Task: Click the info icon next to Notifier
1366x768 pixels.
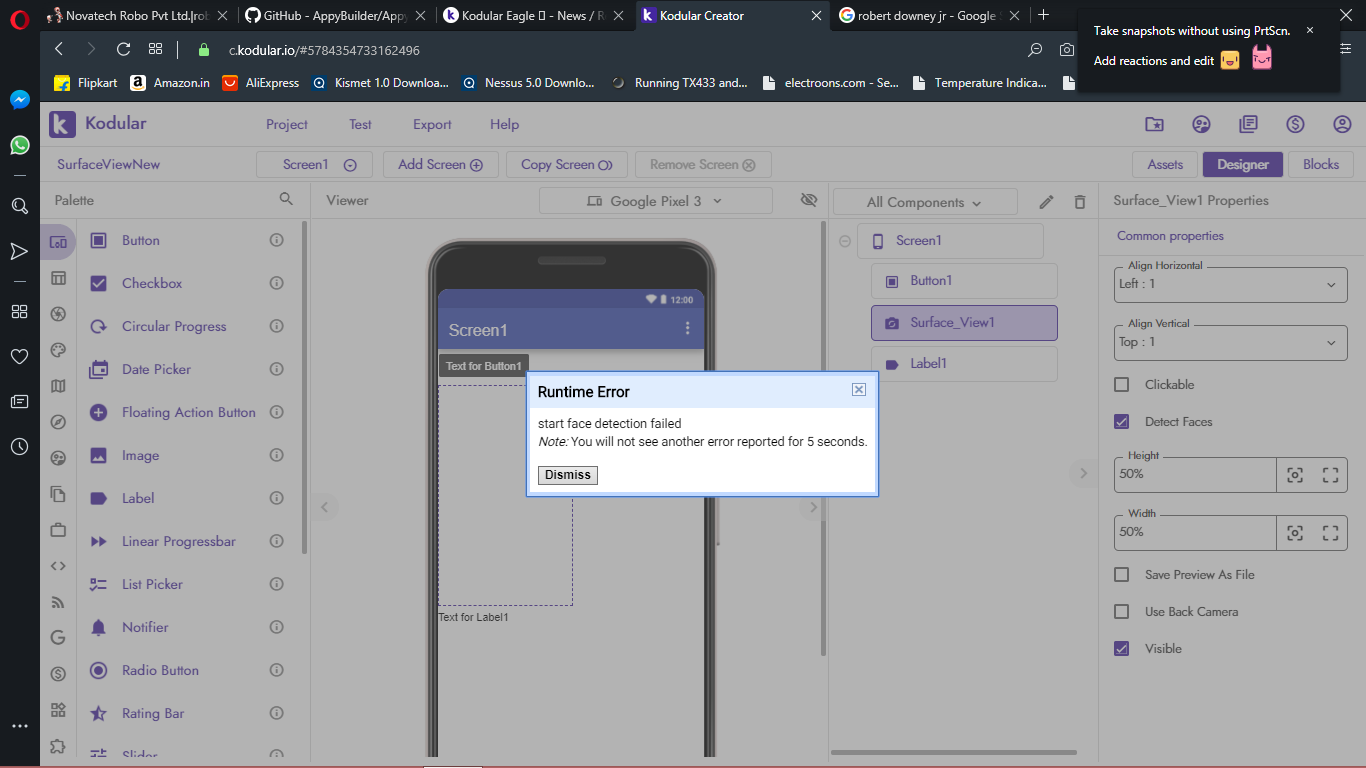Action: [277, 627]
